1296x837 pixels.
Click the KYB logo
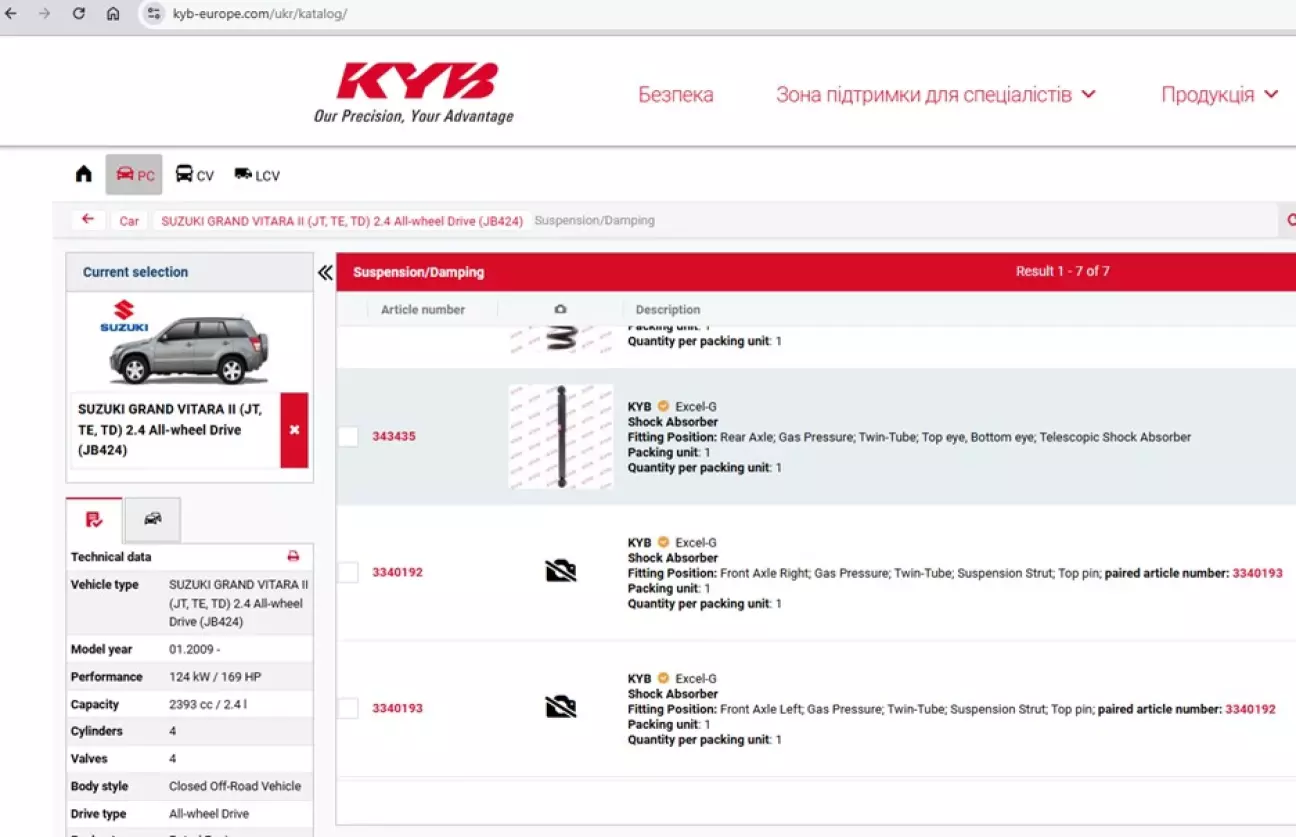(414, 92)
